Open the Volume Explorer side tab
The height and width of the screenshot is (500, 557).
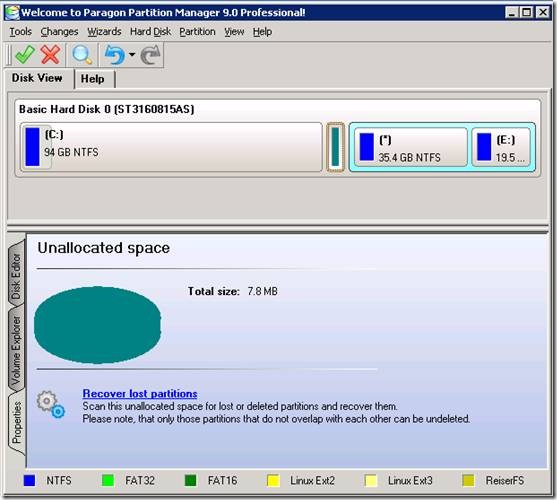click(x=16, y=350)
